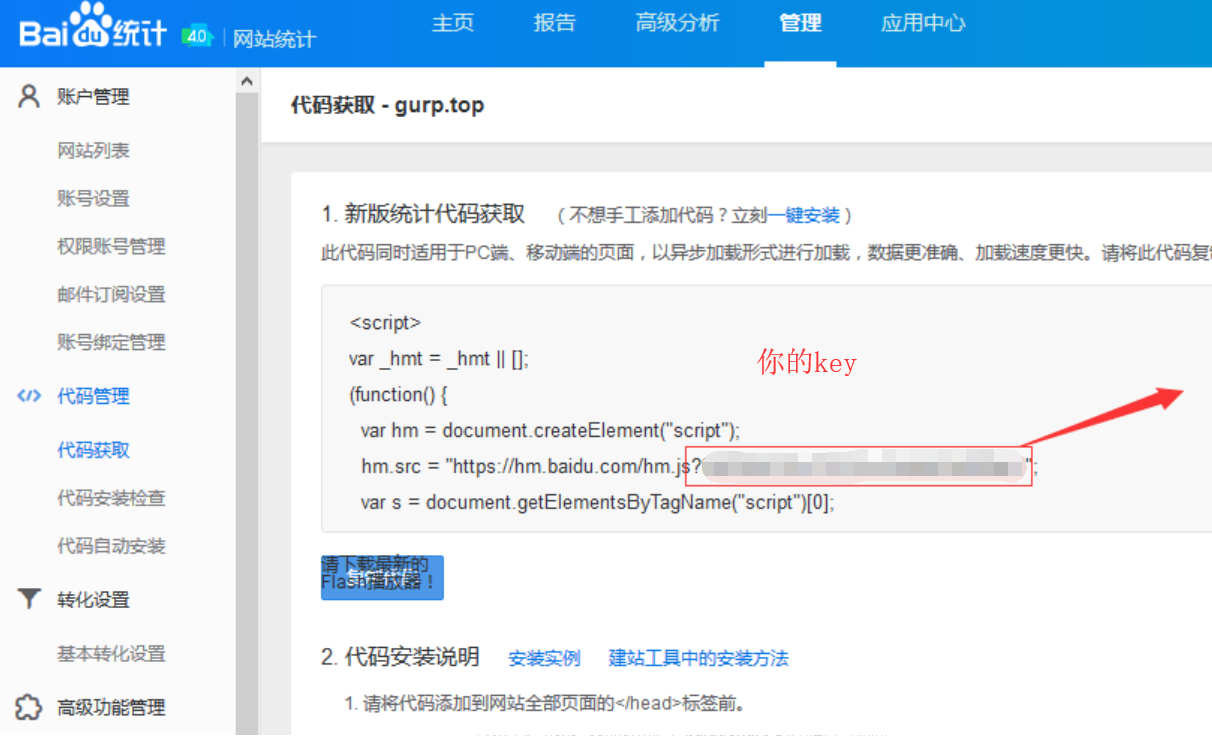Open the 报告 tab
The width and height of the screenshot is (1212, 736).
tap(555, 23)
